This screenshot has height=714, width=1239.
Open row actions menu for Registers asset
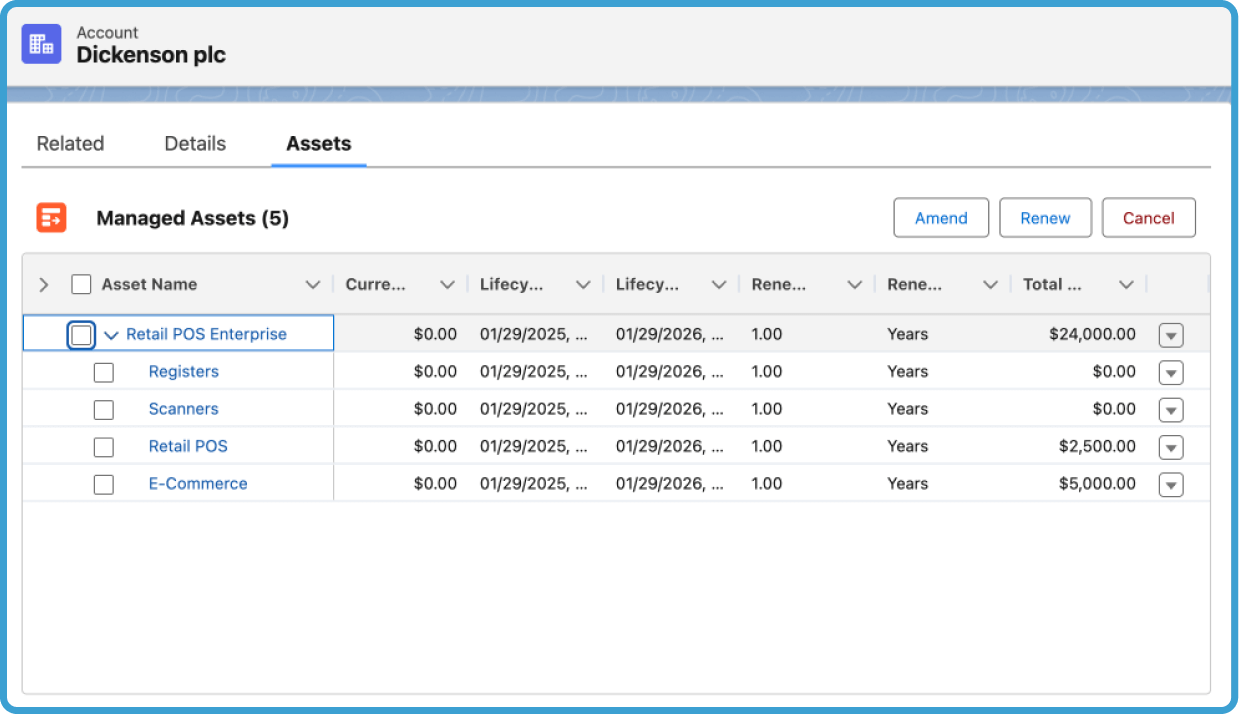tap(1171, 372)
